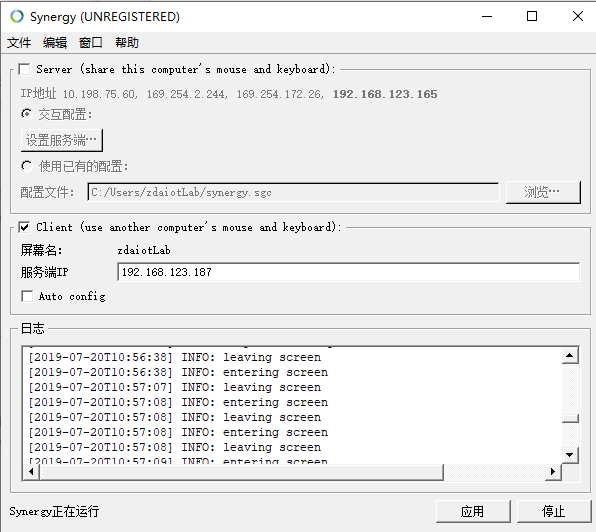Maximize the Synergy window

[532, 16]
